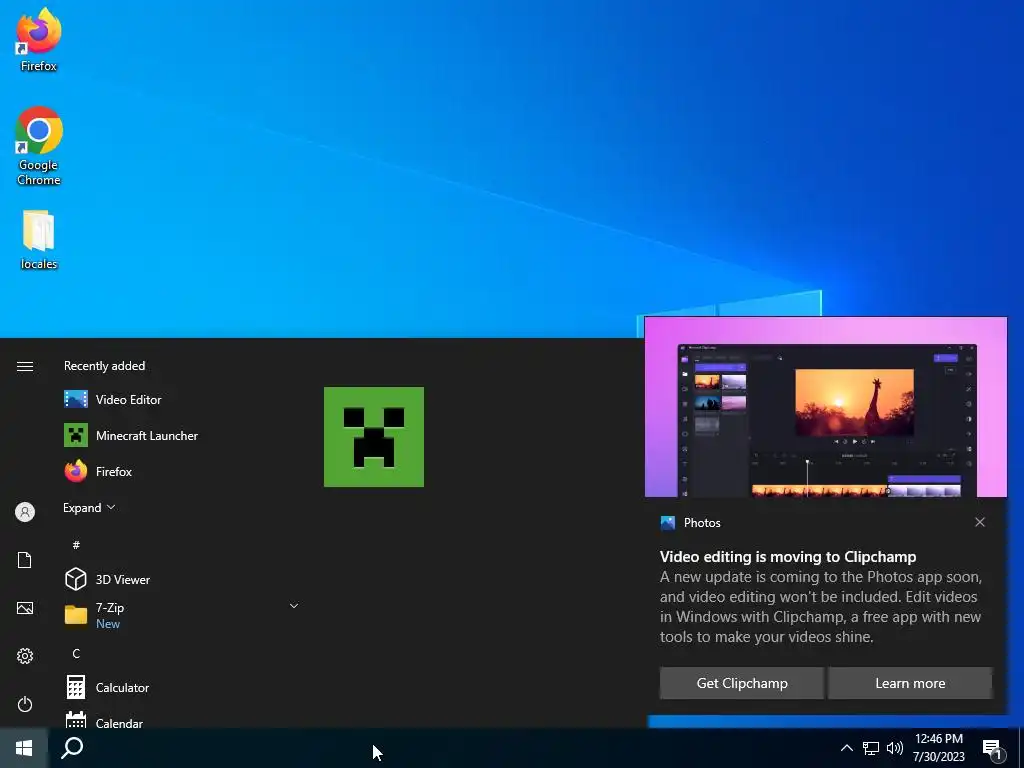The height and width of the screenshot is (768, 1024).
Task: Open Settings gear in the Start menu sidebar
Action: click(x=25, y=656)
